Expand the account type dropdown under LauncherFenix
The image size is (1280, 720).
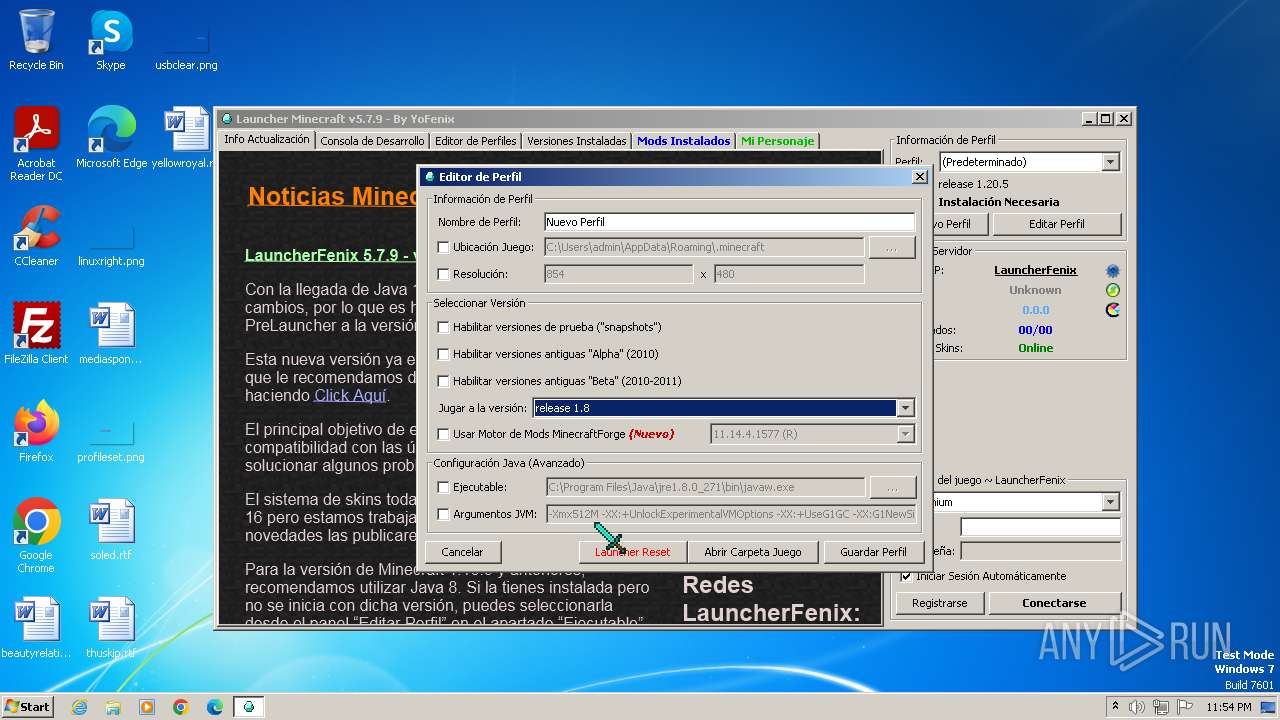pyautogui.click(x=1110, y=502)
